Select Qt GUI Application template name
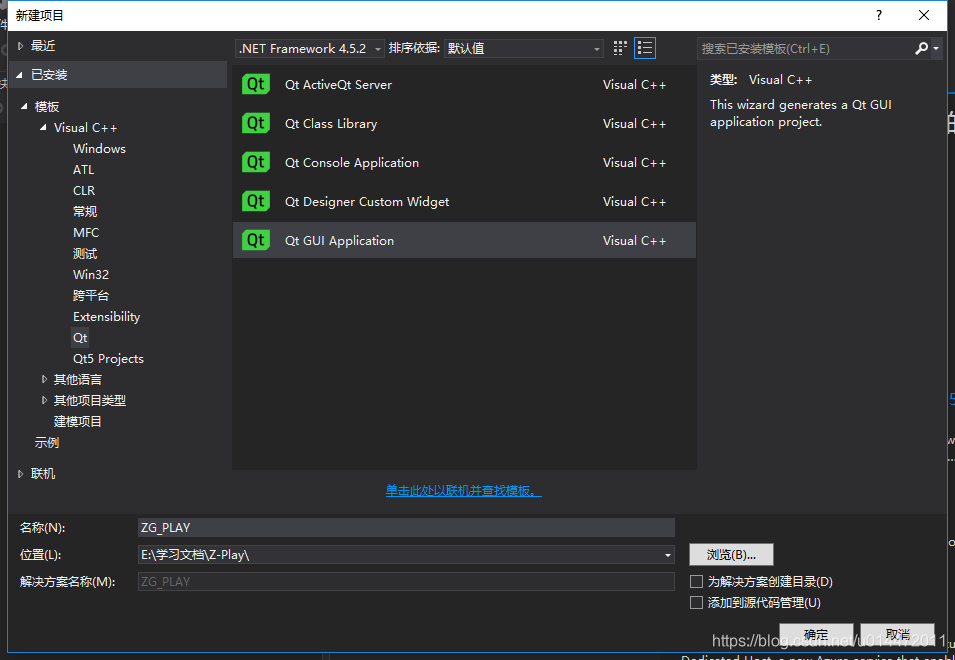Image resolution: width=955 pixels, height=660 pixels. click(339, 240)
